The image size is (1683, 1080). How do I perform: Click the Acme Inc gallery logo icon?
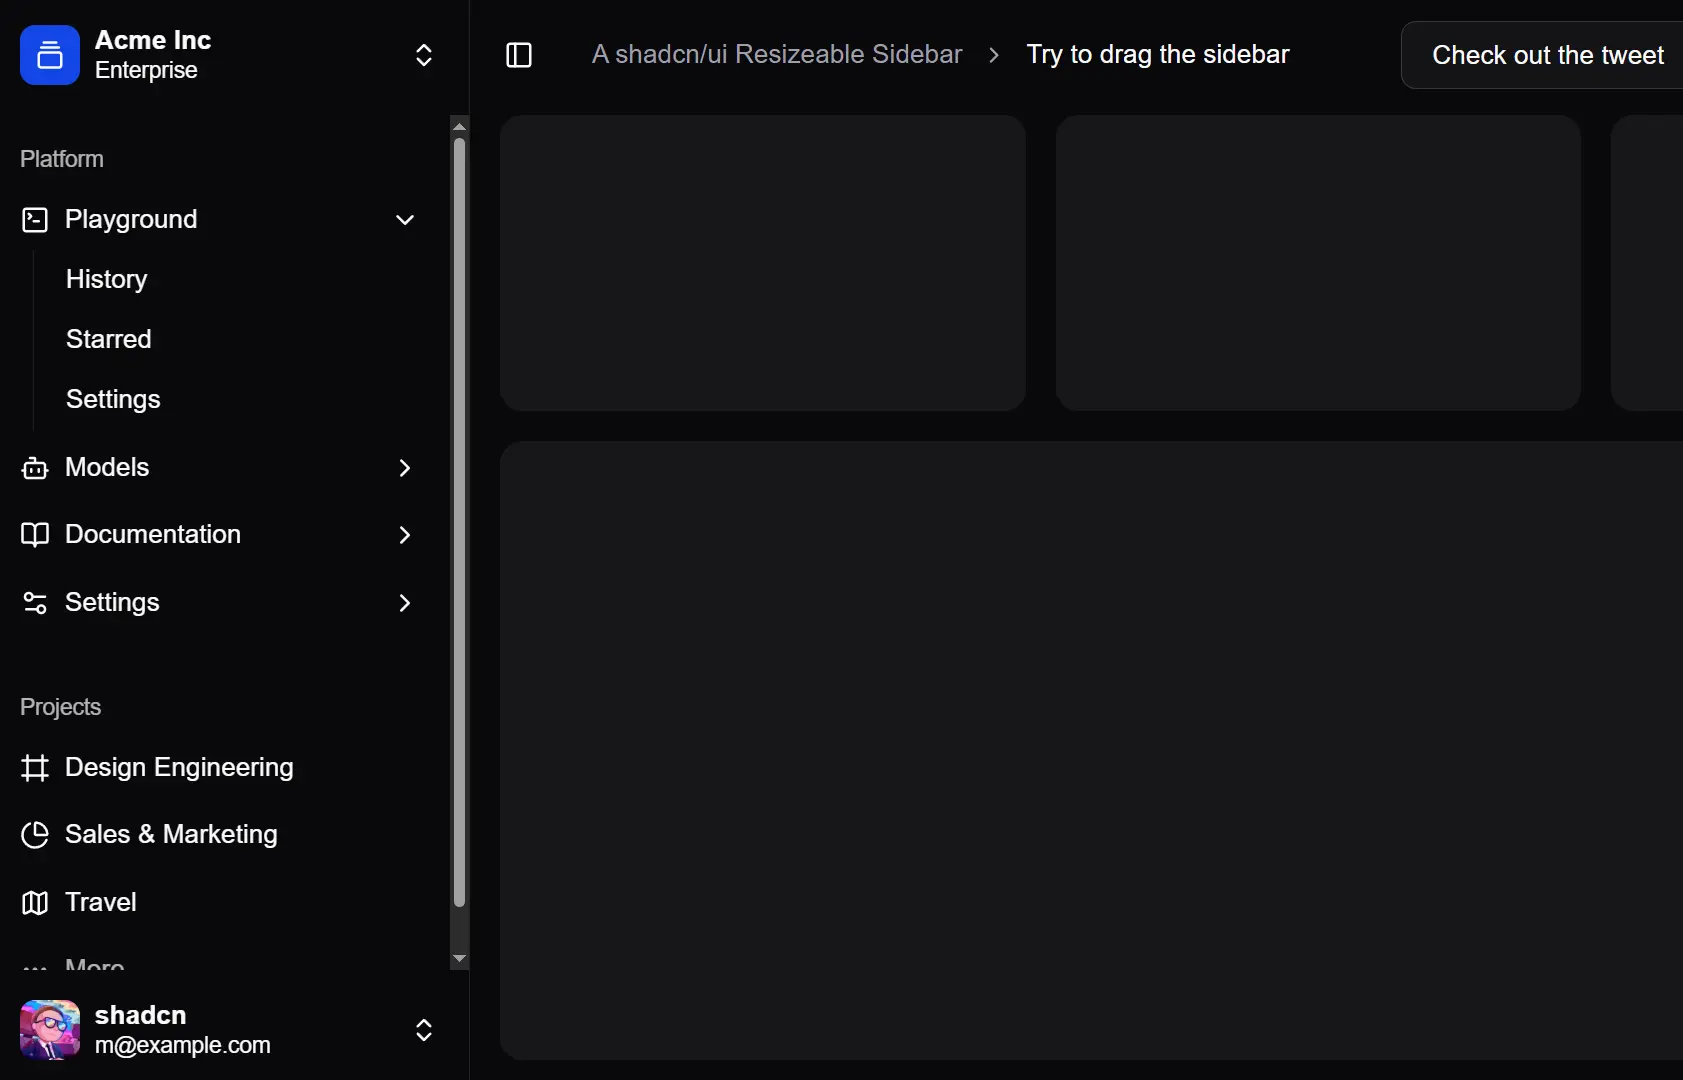(x=49, y=55)
